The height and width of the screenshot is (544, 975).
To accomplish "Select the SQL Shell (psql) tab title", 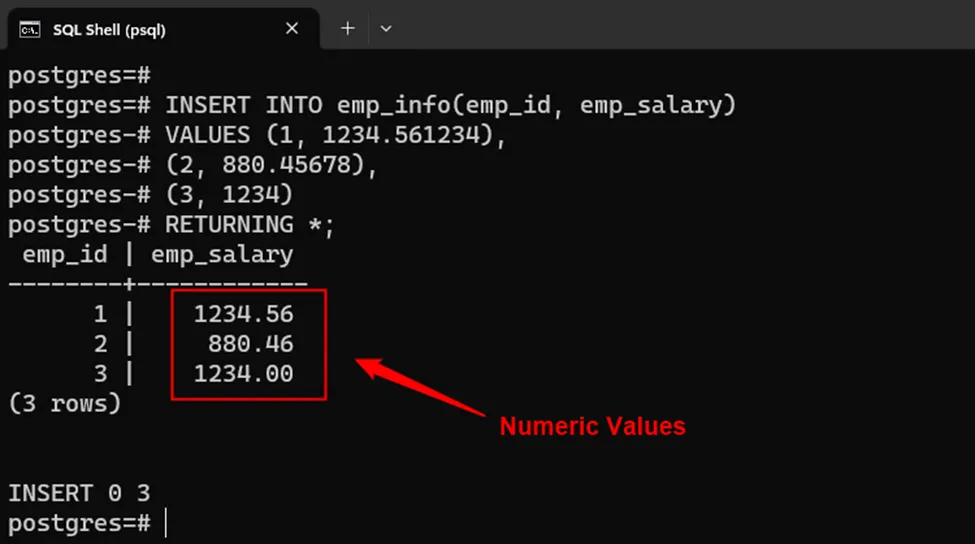I will [109, 30].
